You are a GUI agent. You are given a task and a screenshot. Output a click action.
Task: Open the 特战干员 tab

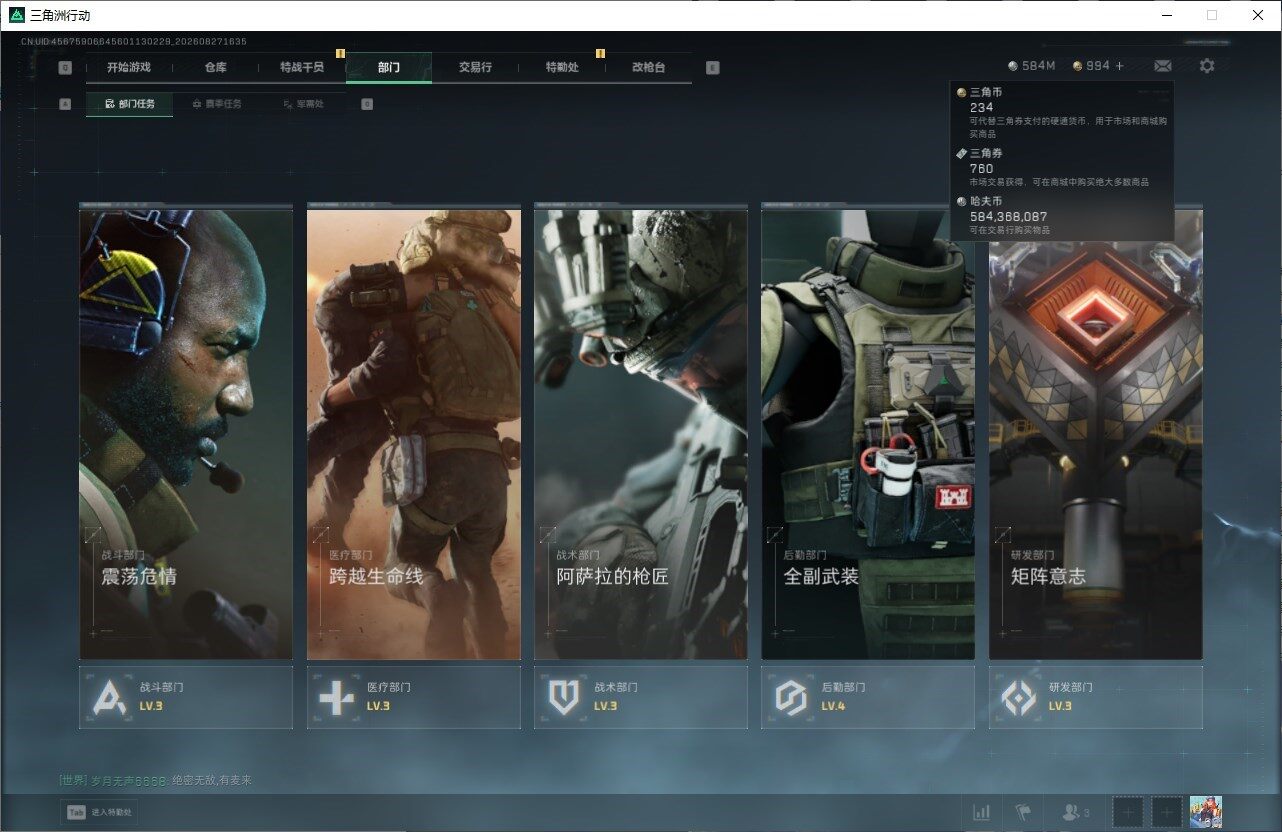pos(302,67)
